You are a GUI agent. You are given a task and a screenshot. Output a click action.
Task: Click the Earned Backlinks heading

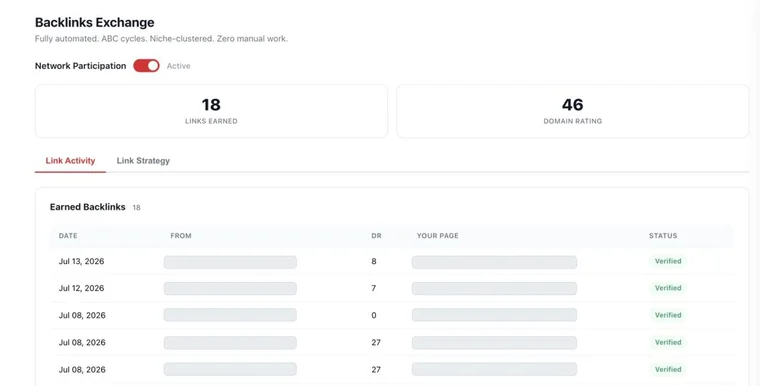point(88,207)
